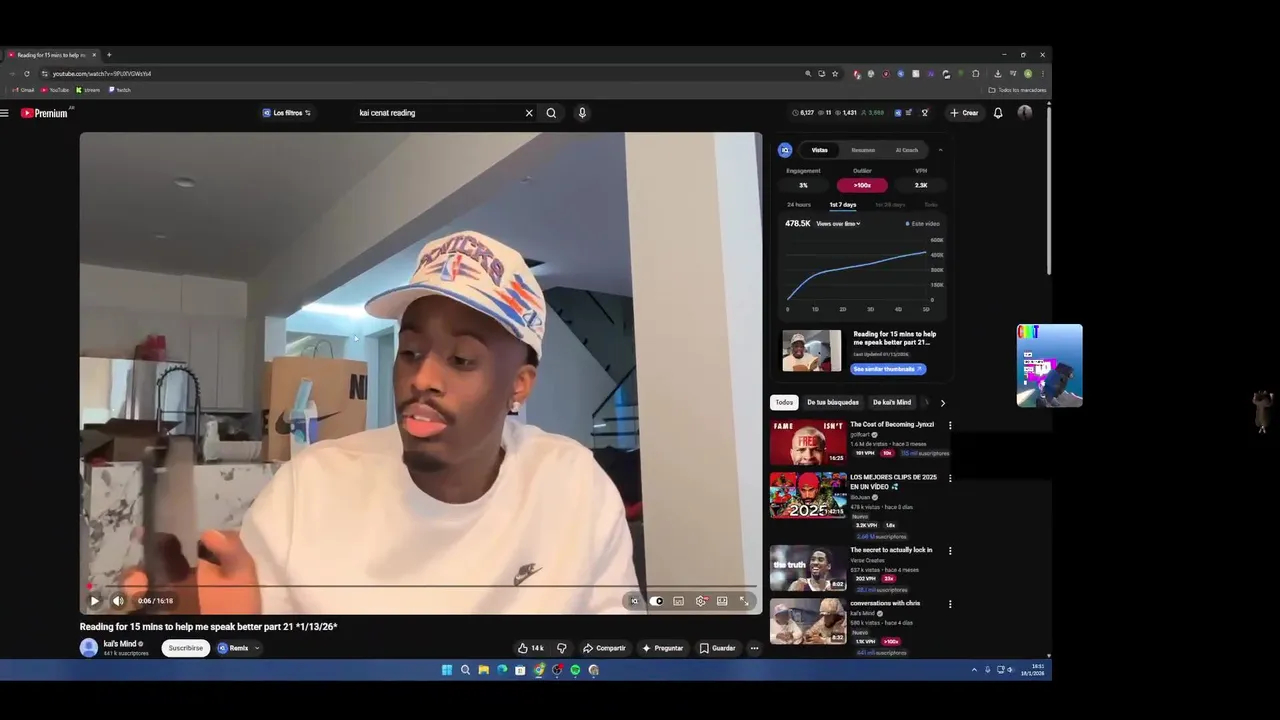This screenshot has width=1280, height=720.
Task: Like the video showing 14 k
Action: point(530,648)
